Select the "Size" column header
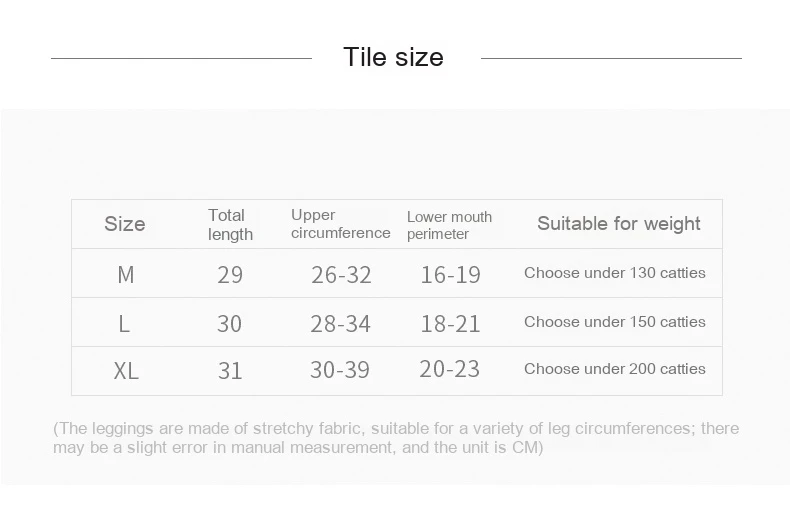The height and width of the screenshot is (521, 790). click(125, 224)
